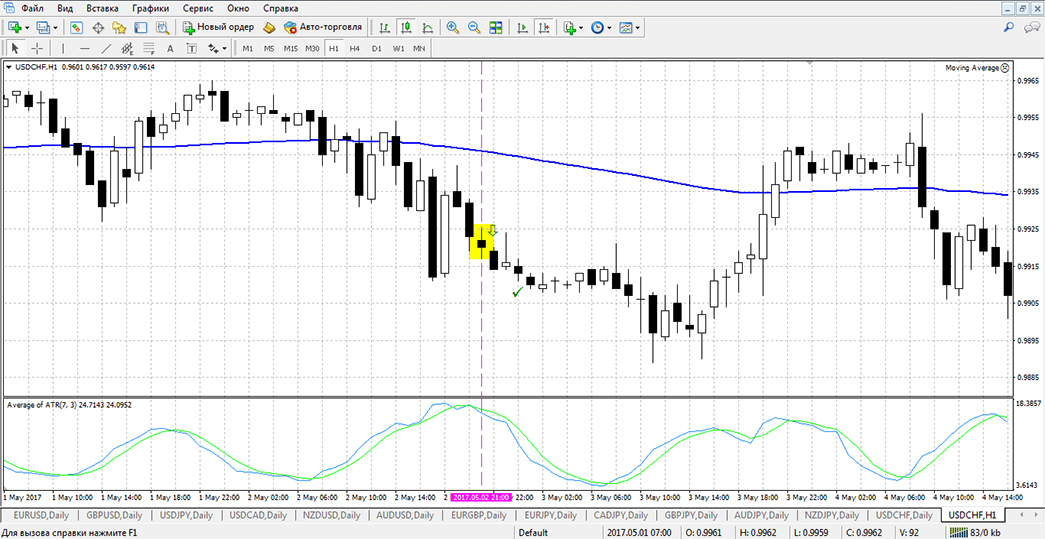Zoom in on the chart
The width and height of the screenshot is (1045, 539).
[453, 27]
